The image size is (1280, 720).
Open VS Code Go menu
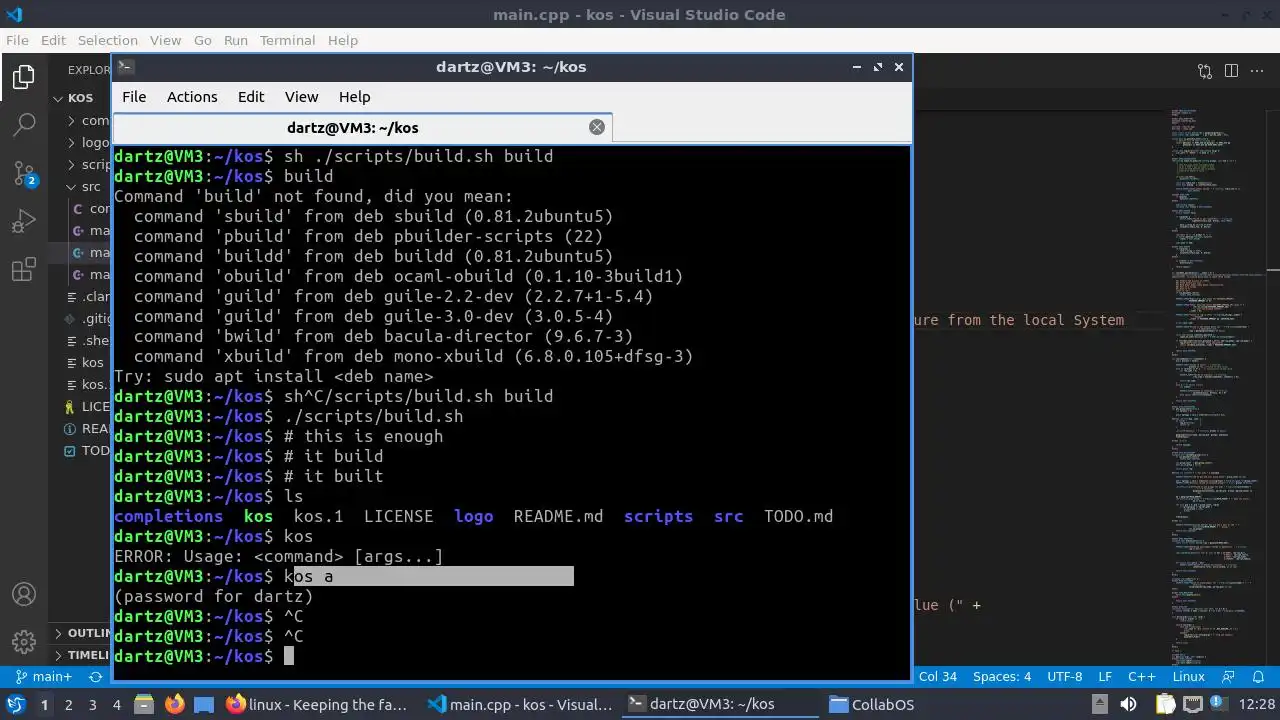(x=203, y=40)
